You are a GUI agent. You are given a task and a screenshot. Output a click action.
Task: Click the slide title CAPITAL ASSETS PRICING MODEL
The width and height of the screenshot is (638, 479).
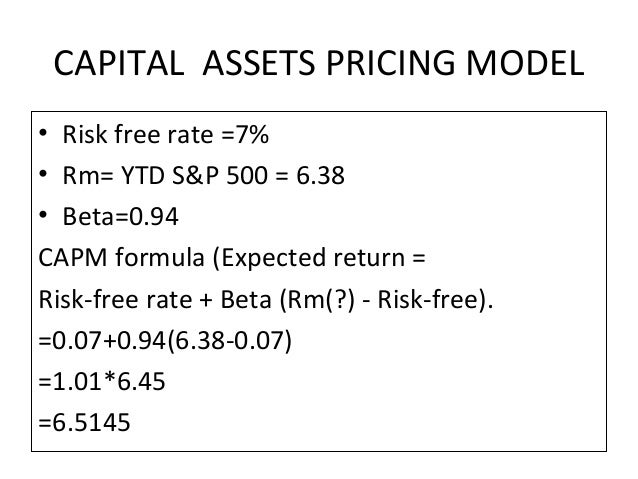(x=319, y=63)
